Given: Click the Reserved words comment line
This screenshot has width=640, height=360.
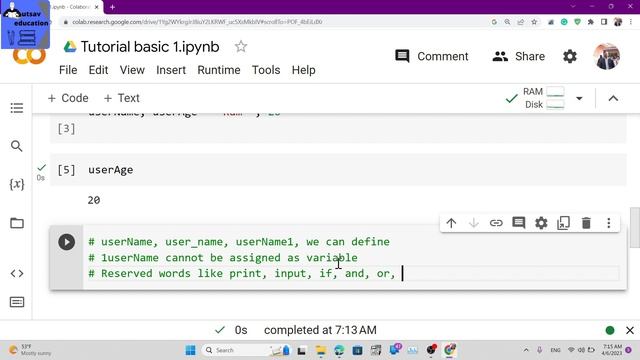Looking at the screenshot, I should 242,273.
